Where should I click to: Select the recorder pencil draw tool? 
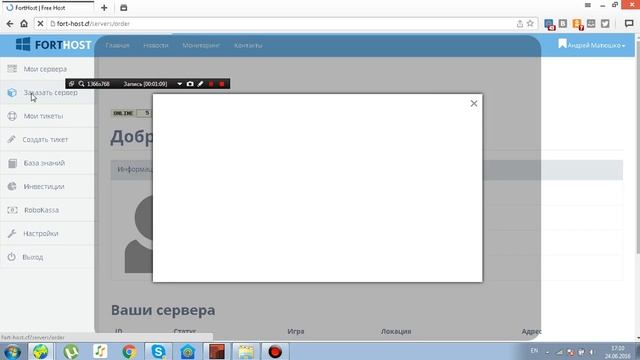coord(200,84)
